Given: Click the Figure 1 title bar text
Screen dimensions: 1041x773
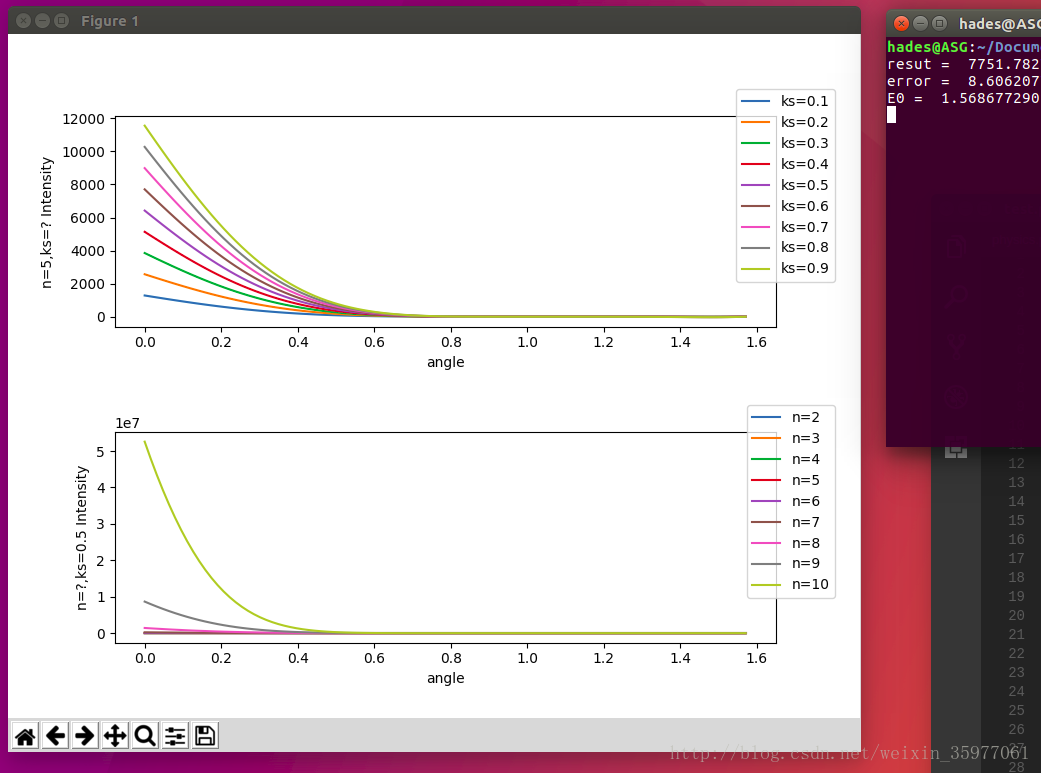Looking at the screenshot, I should [x=110, y=21].
